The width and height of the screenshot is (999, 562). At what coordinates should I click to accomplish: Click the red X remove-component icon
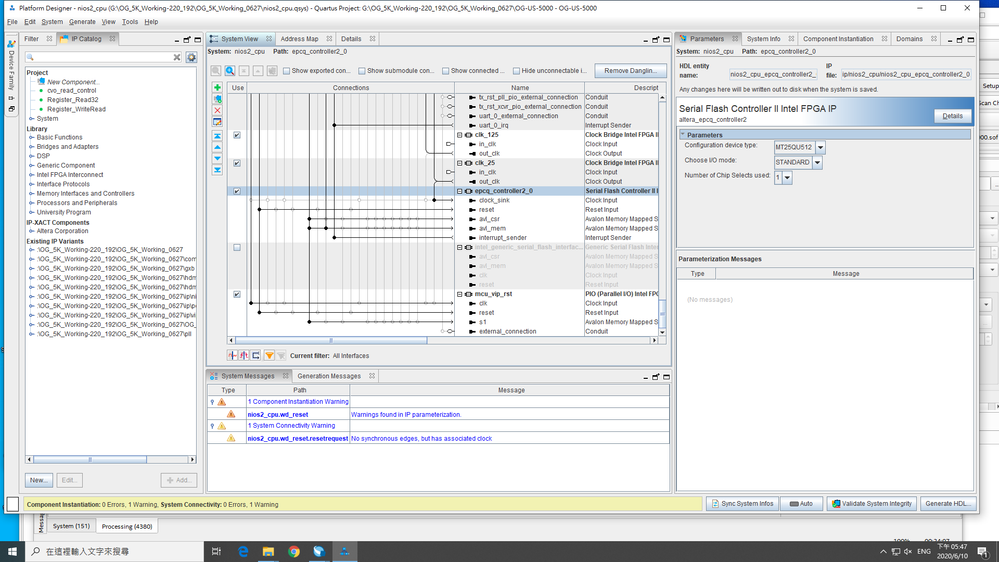[217, 110]
